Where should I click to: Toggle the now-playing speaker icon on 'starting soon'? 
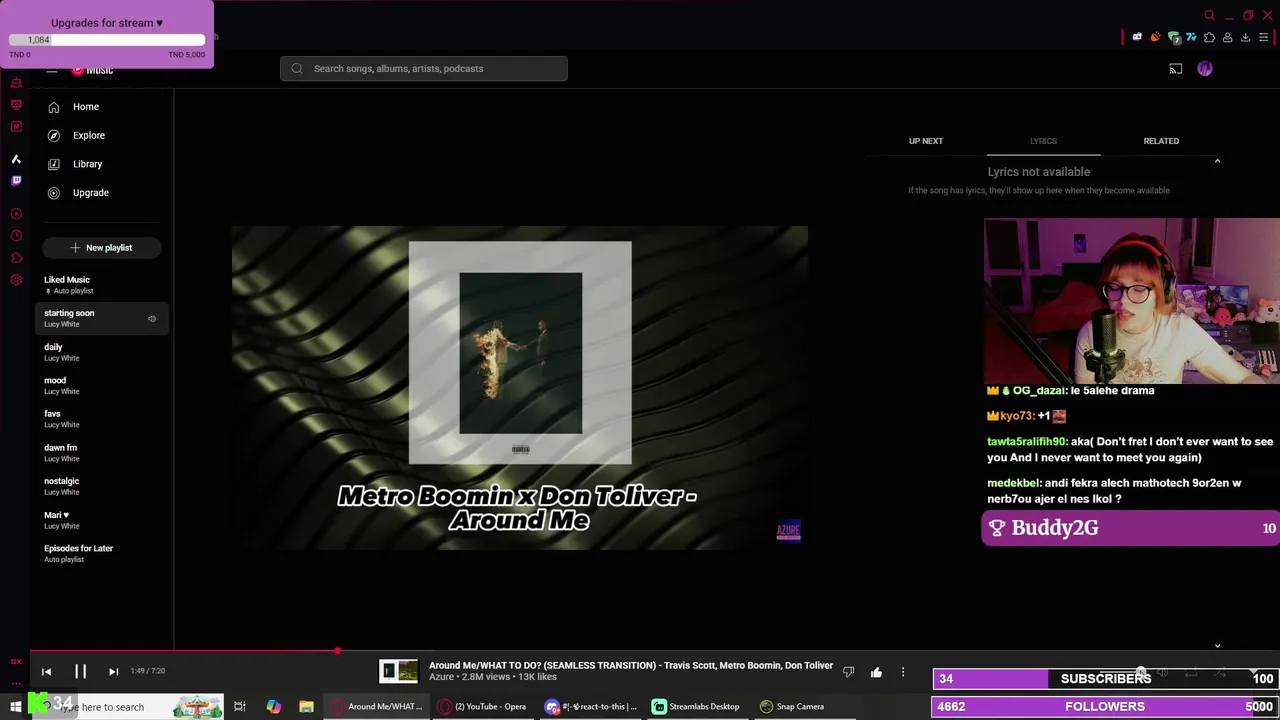click(152, 319)
